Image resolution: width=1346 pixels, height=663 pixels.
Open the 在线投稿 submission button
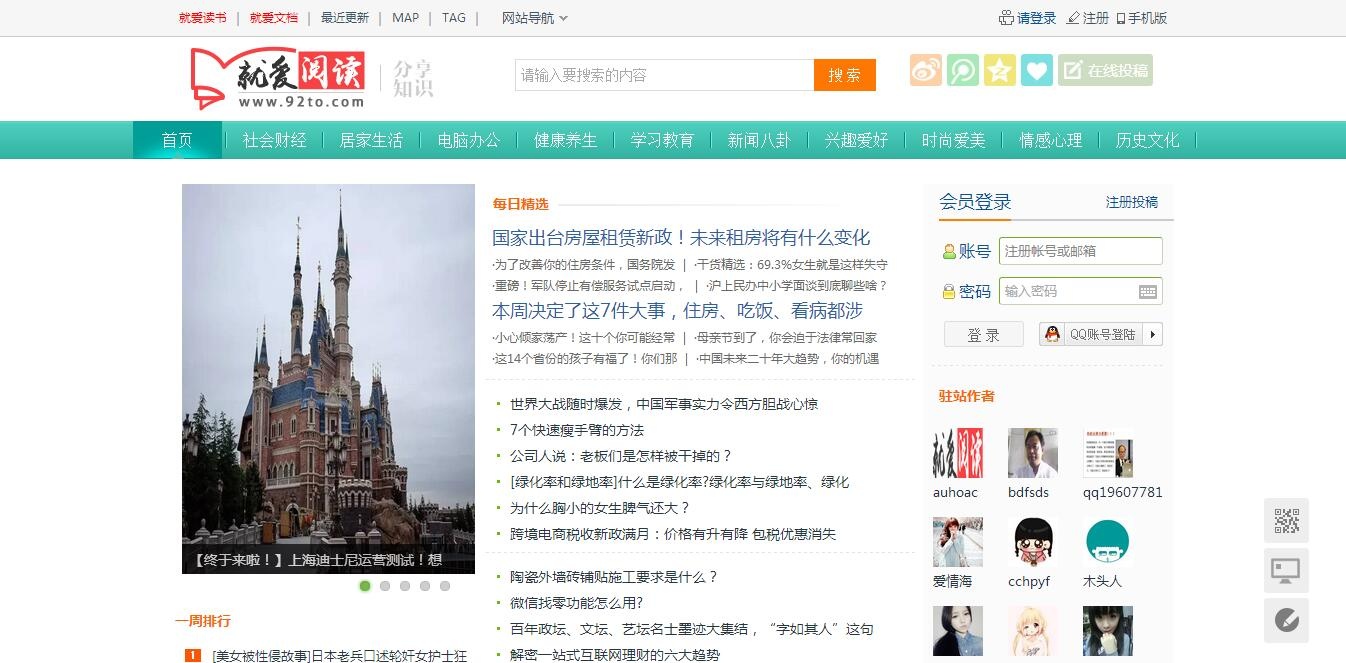(1105, 70)
